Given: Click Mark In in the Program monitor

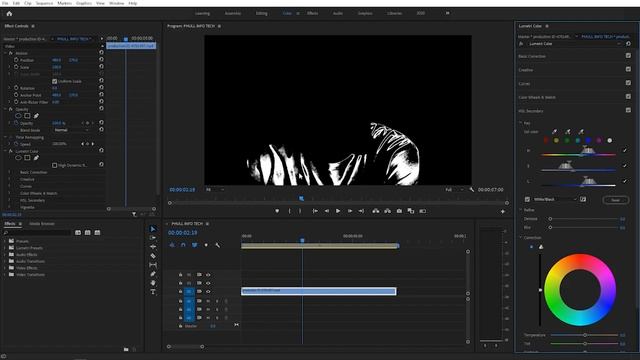Looking at the screenshot, I should click(x=290, y=211).
